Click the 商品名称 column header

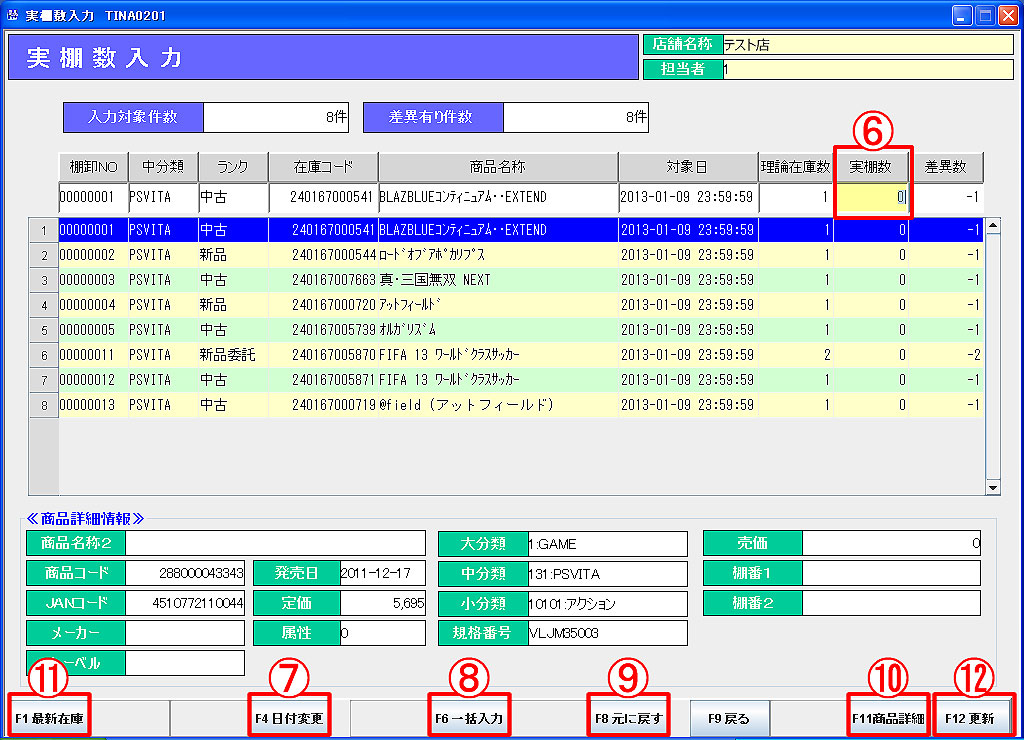tap(497, 167)
